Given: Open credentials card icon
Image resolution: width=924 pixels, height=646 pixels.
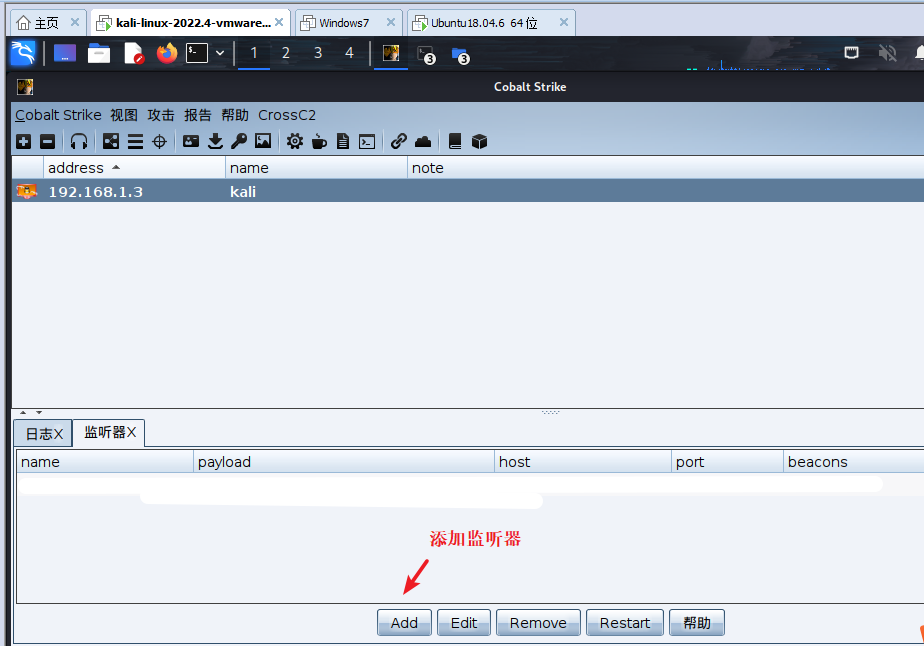Looking at the screenshot, I should pos(191,141).
